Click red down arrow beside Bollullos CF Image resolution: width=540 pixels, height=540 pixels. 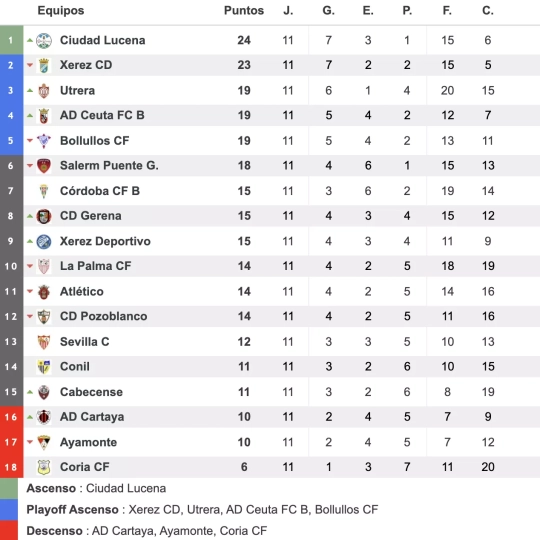(x=30, y=141)
